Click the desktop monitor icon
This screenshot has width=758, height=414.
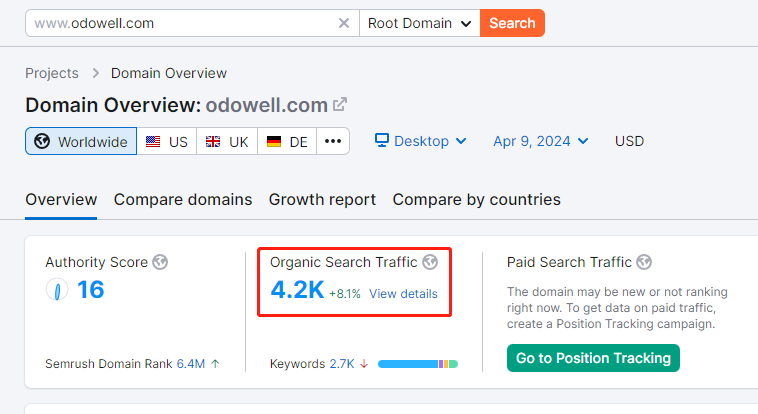(x=382, y=140)
